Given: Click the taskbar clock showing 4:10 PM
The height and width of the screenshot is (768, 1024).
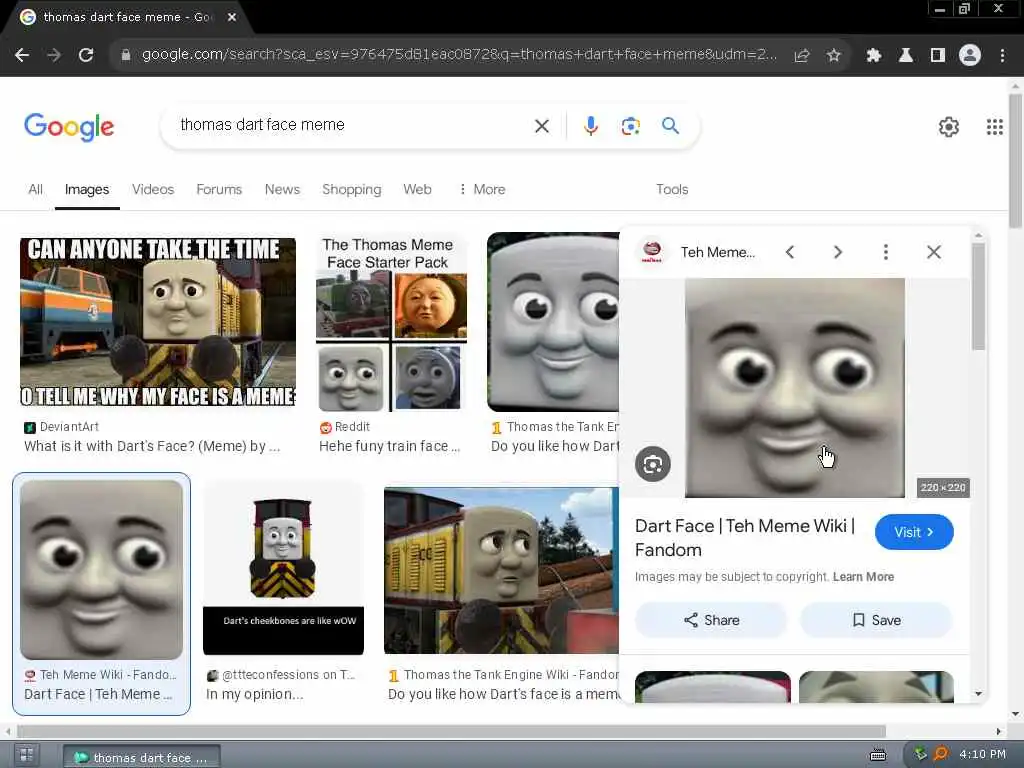Looking at the screenshot, I should point(982,755).
